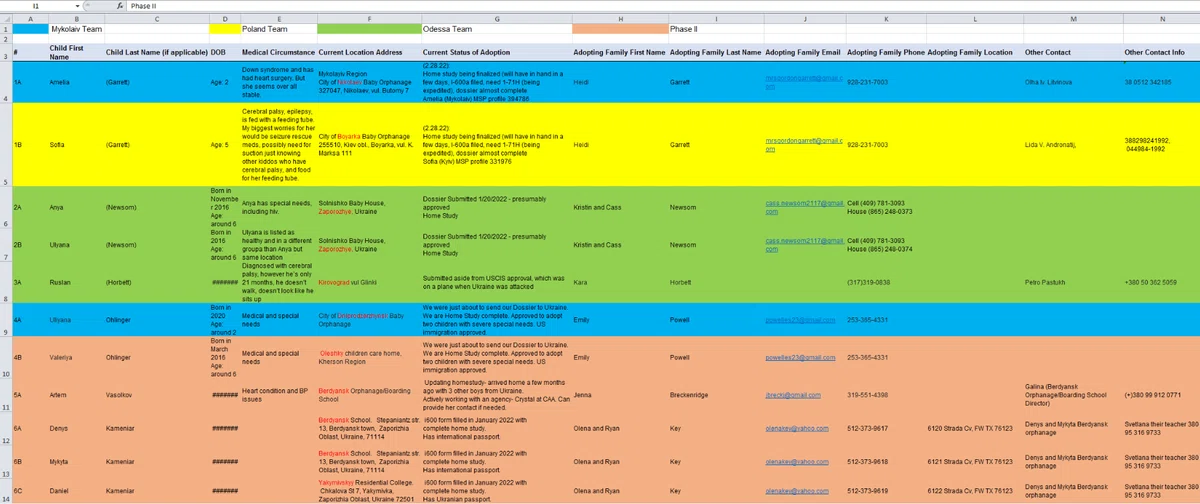Select the 'Kara' first name cell
1200x504 pixels.
click(x=619, y=282)
